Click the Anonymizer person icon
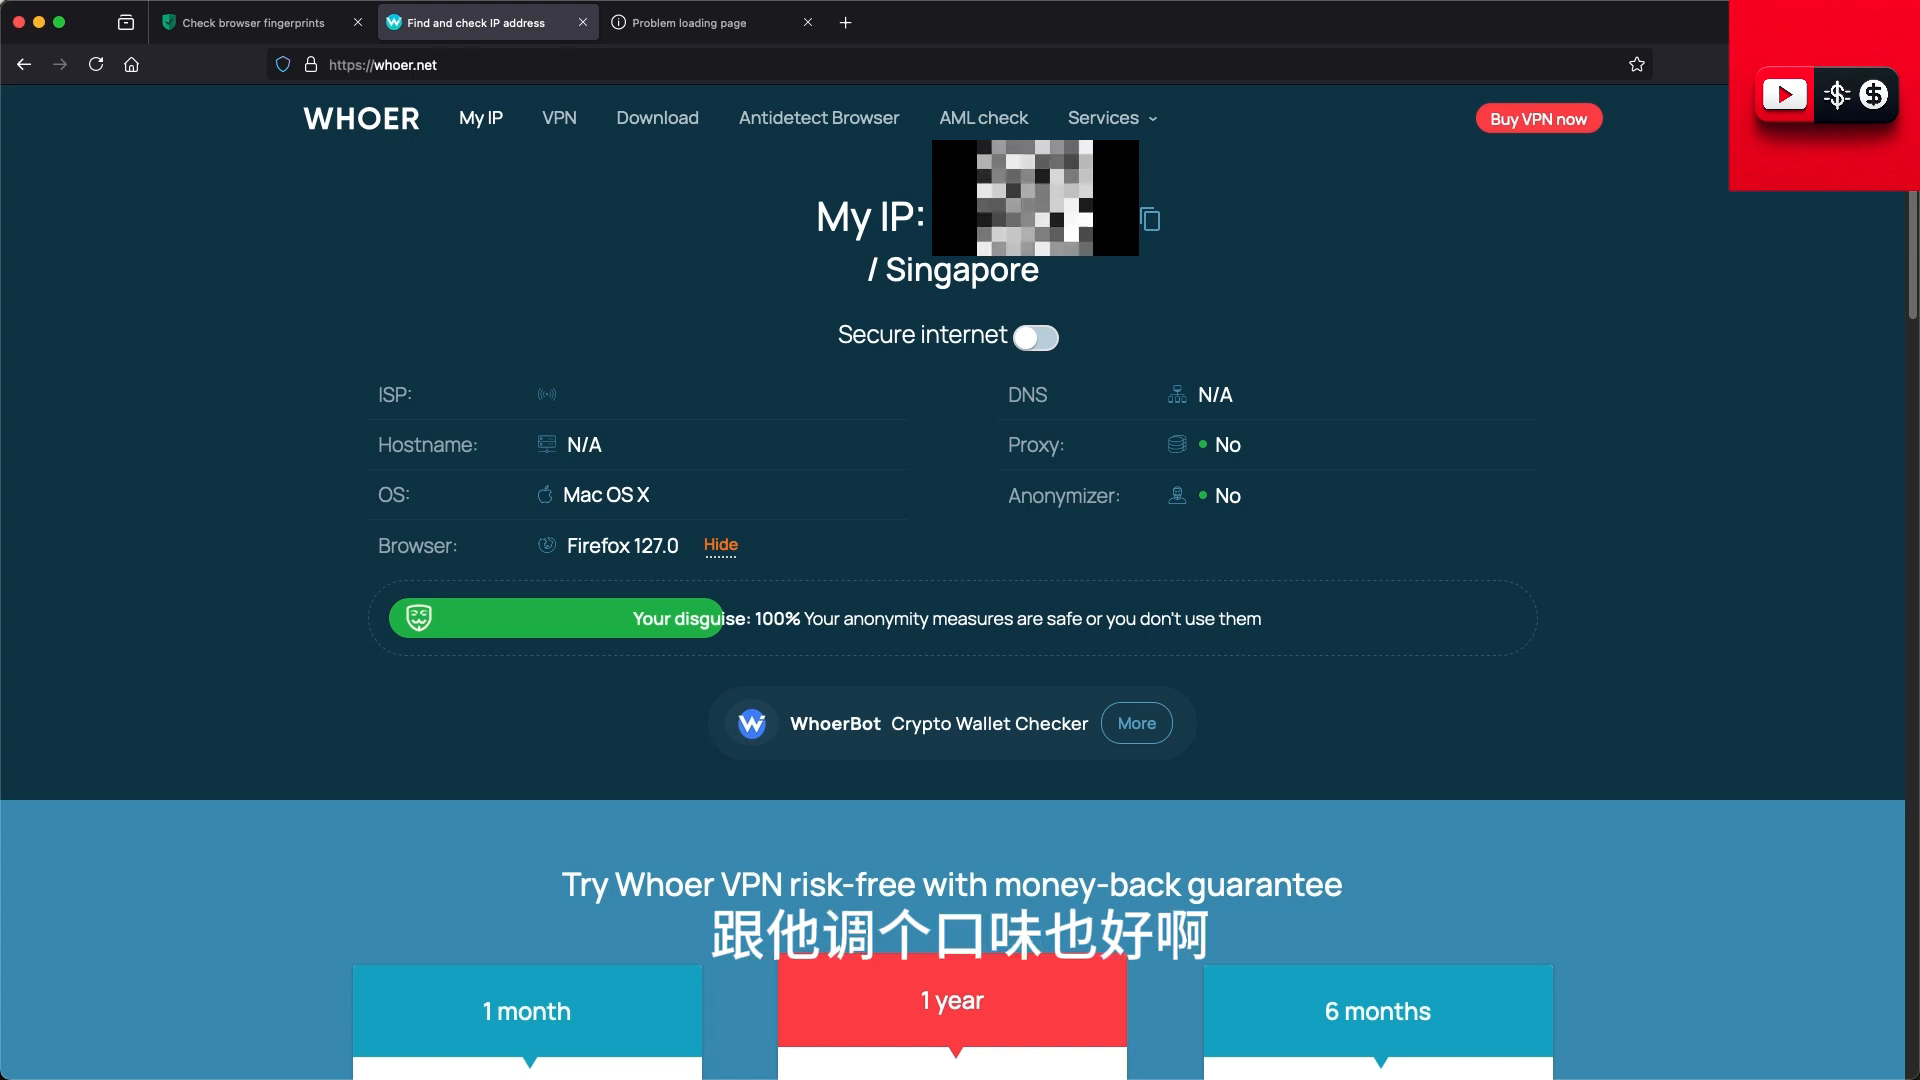 click(1177, 495)
